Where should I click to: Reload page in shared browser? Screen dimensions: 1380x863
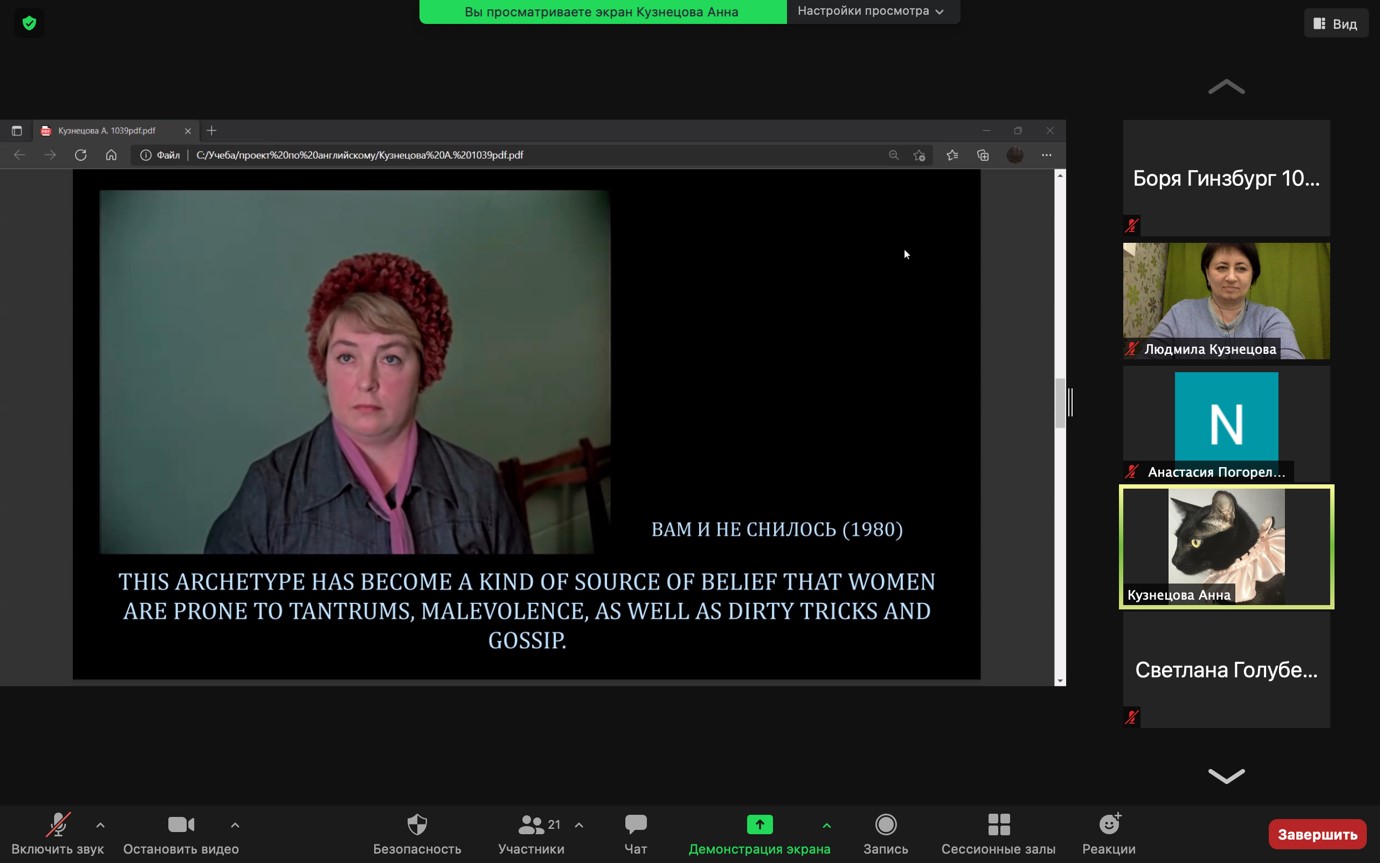pyautogui.click(x=81, y=155)
